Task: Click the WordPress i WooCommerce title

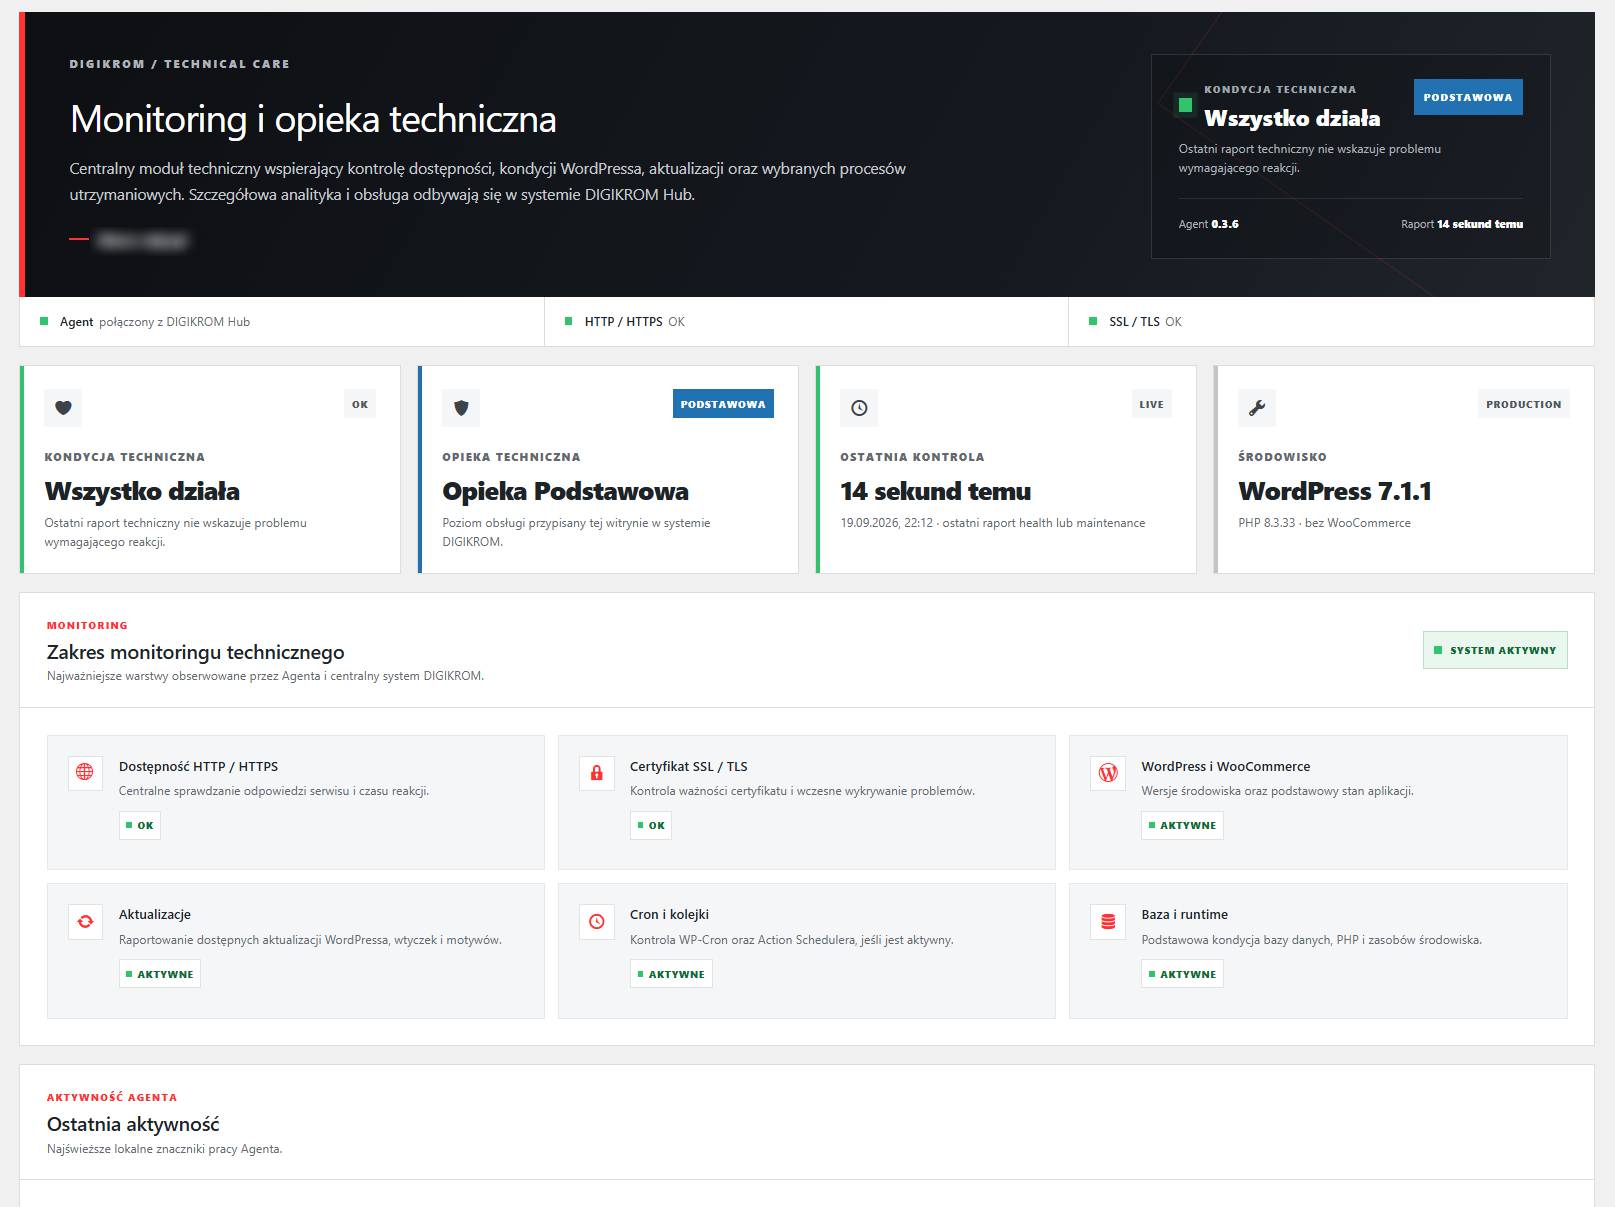Action: tap(1225, 766)
